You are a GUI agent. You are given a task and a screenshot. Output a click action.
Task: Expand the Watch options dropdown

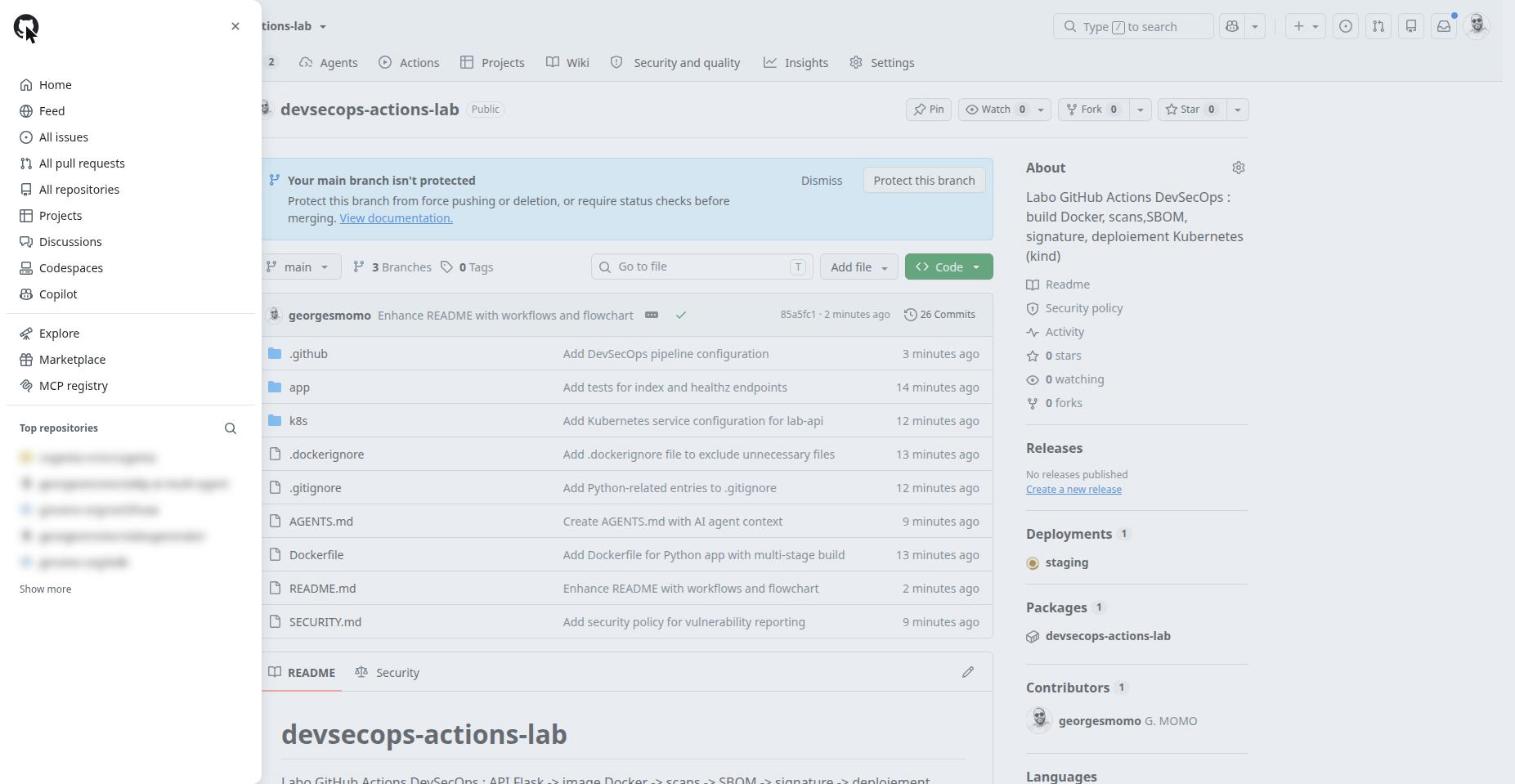(1041, 109)
